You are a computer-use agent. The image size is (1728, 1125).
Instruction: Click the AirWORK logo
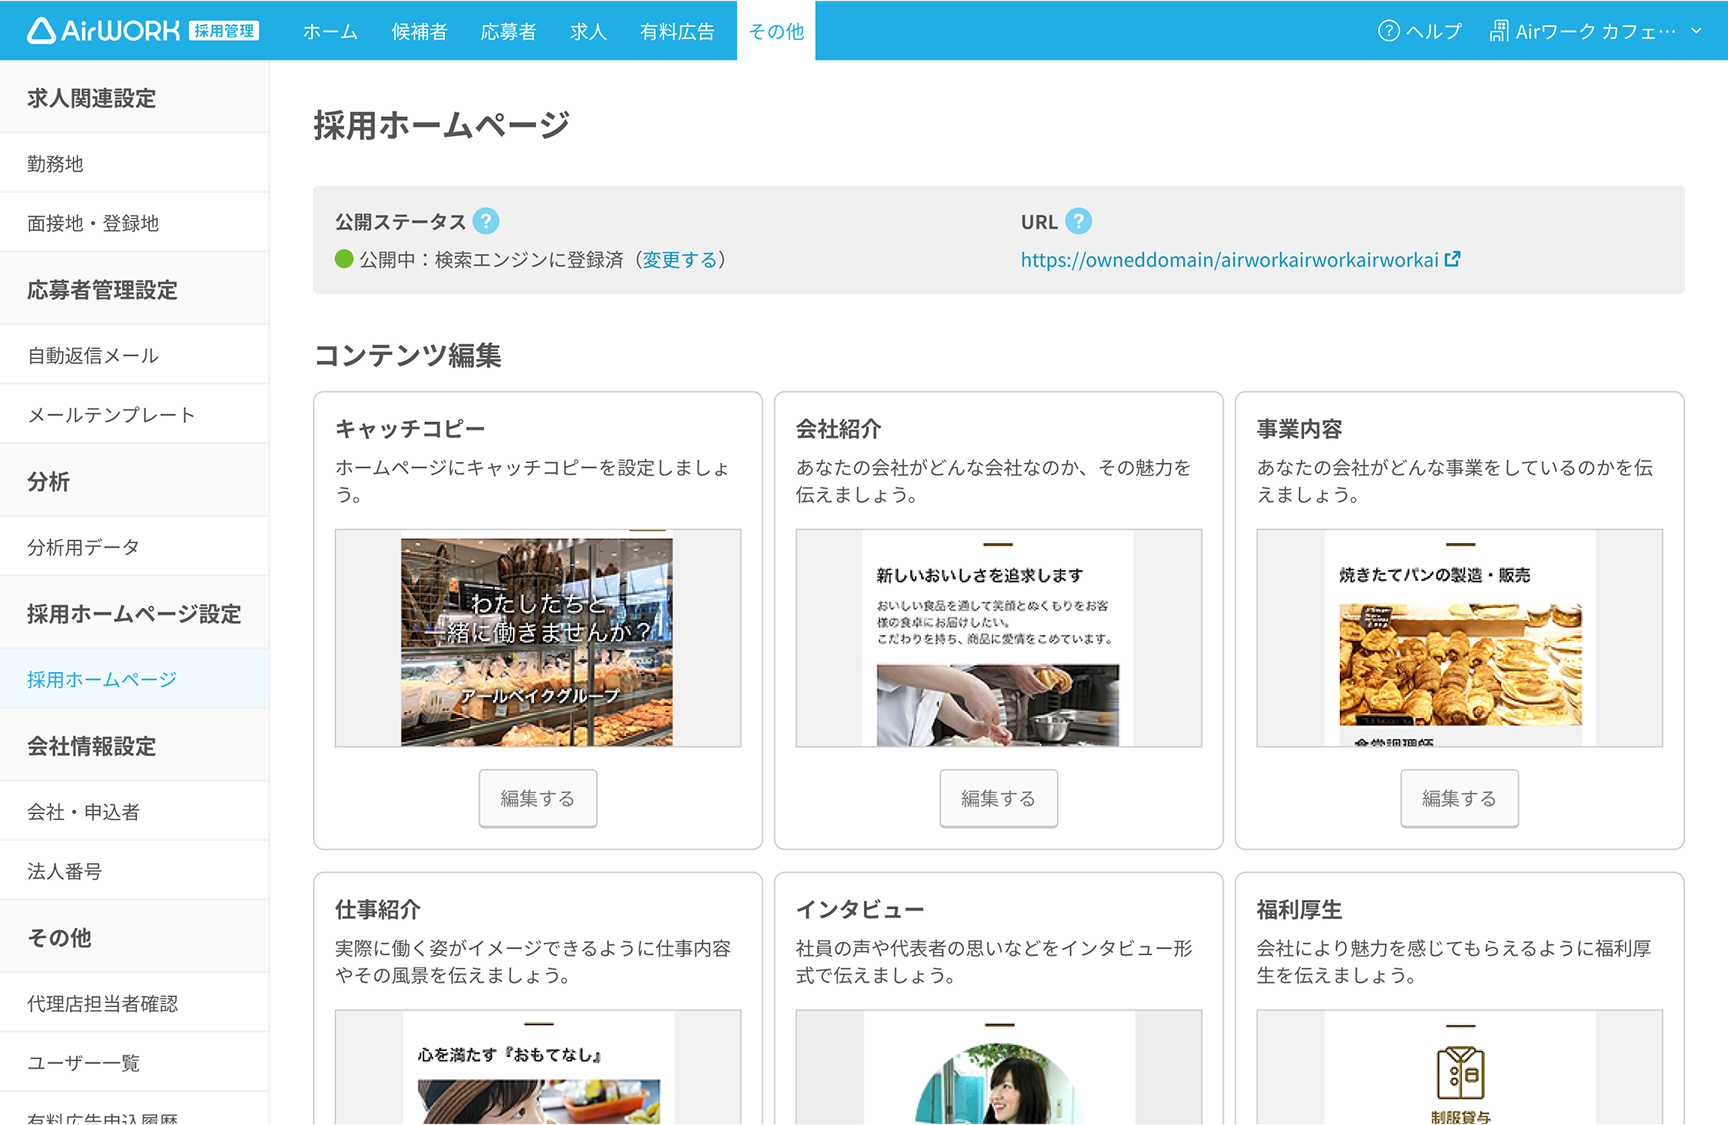pos(103,31)
